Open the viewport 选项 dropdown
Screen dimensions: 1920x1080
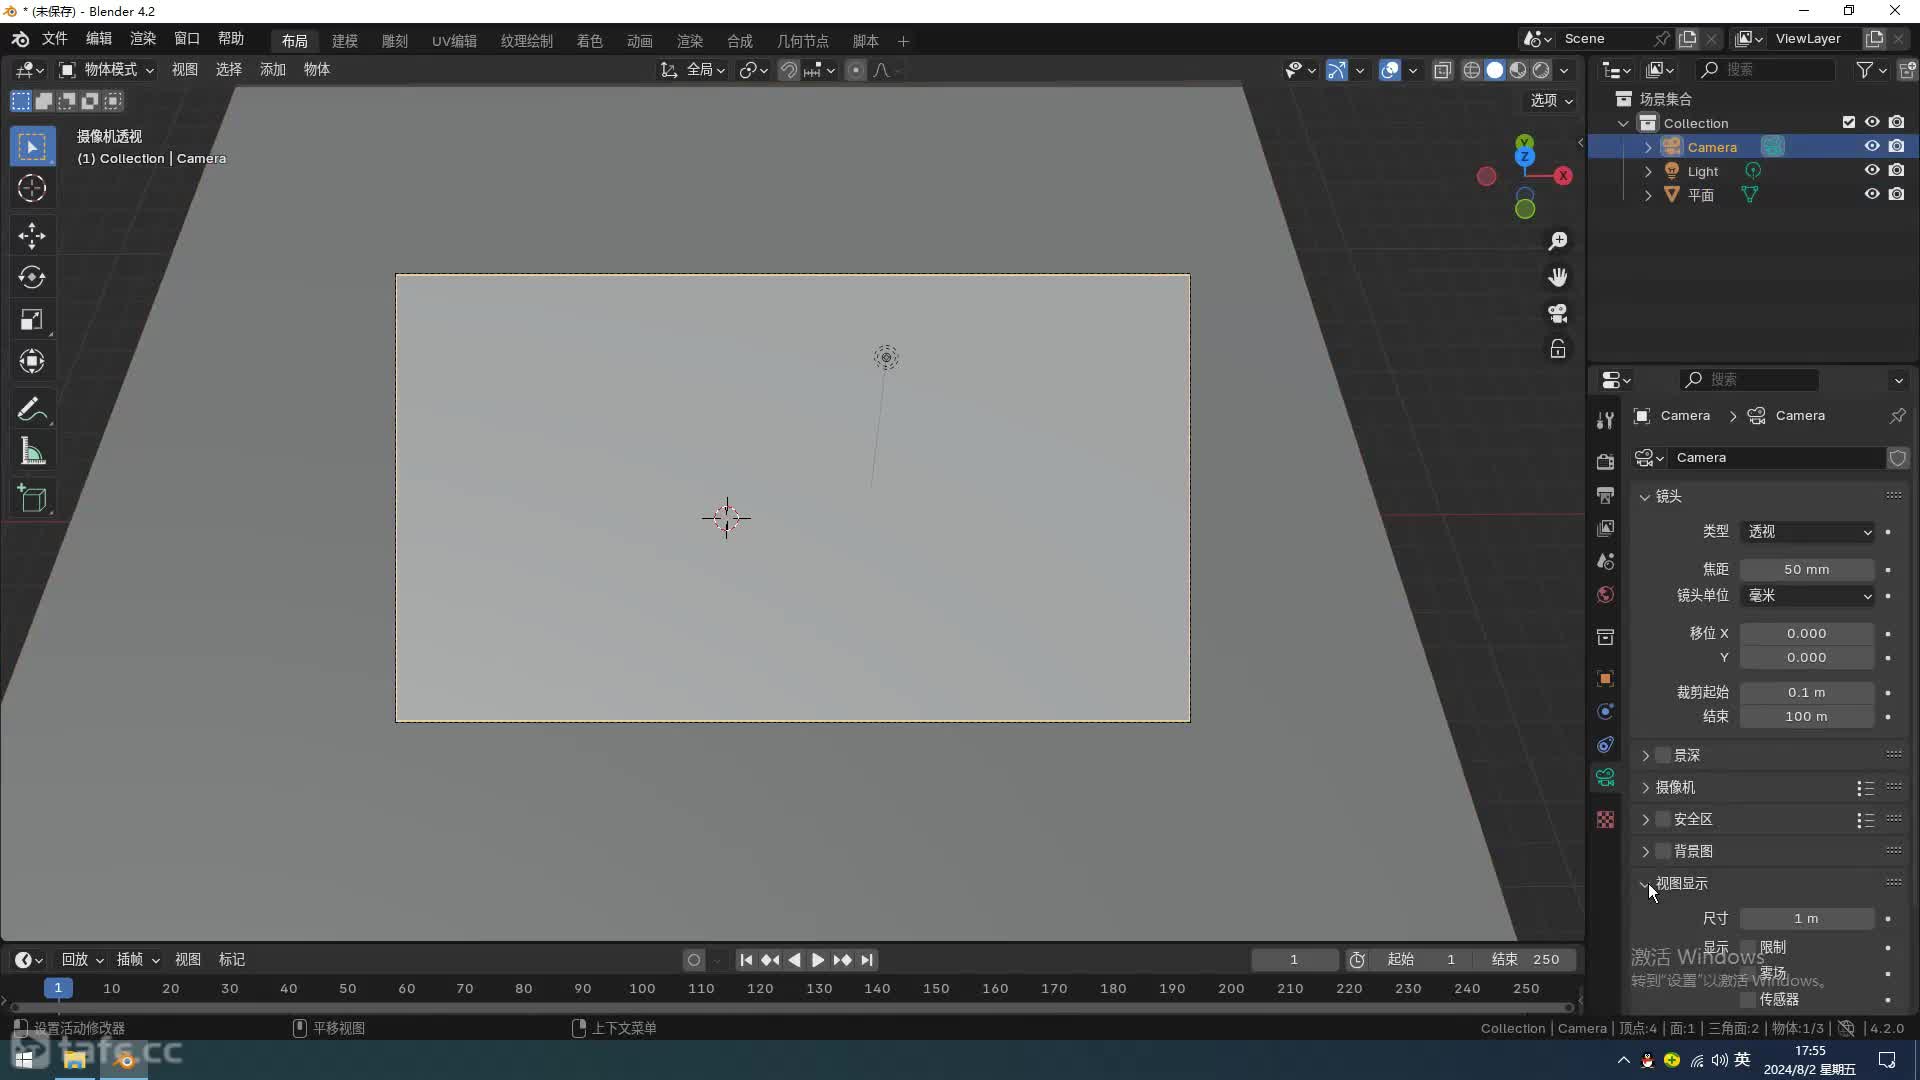tap(1551, 101)
